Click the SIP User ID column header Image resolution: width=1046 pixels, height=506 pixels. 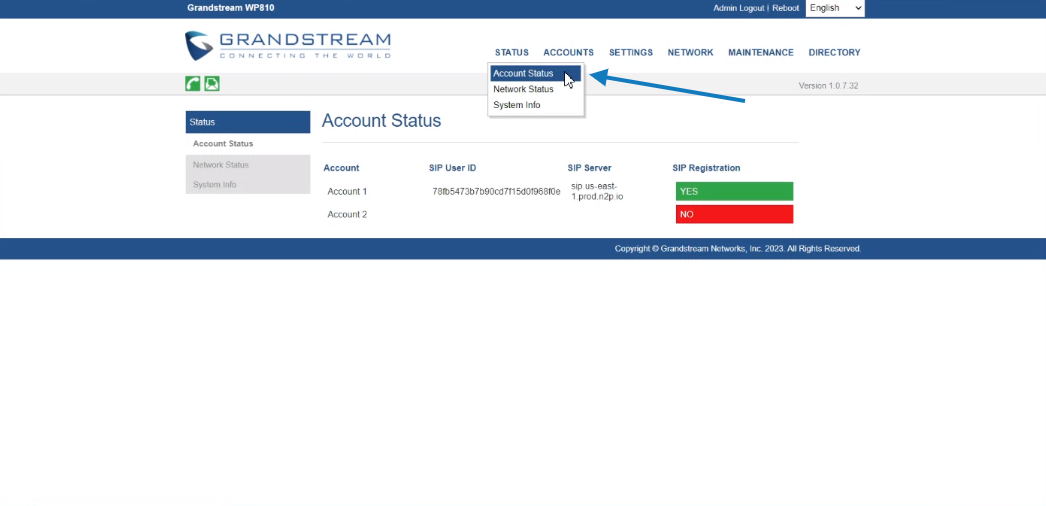[x=452, y=168]
